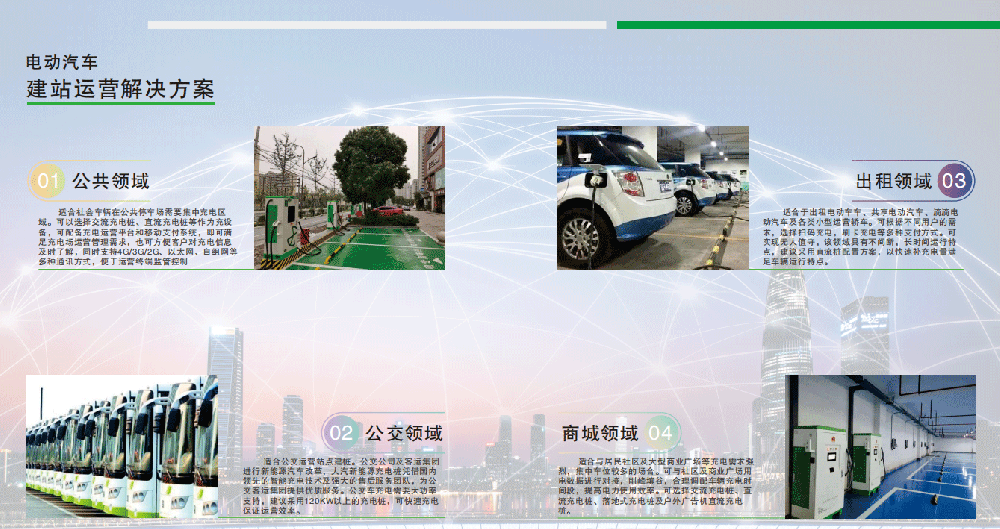Select the white electric taxi charging photo
Screen dimensions: 1000x529
pos(652,197)
